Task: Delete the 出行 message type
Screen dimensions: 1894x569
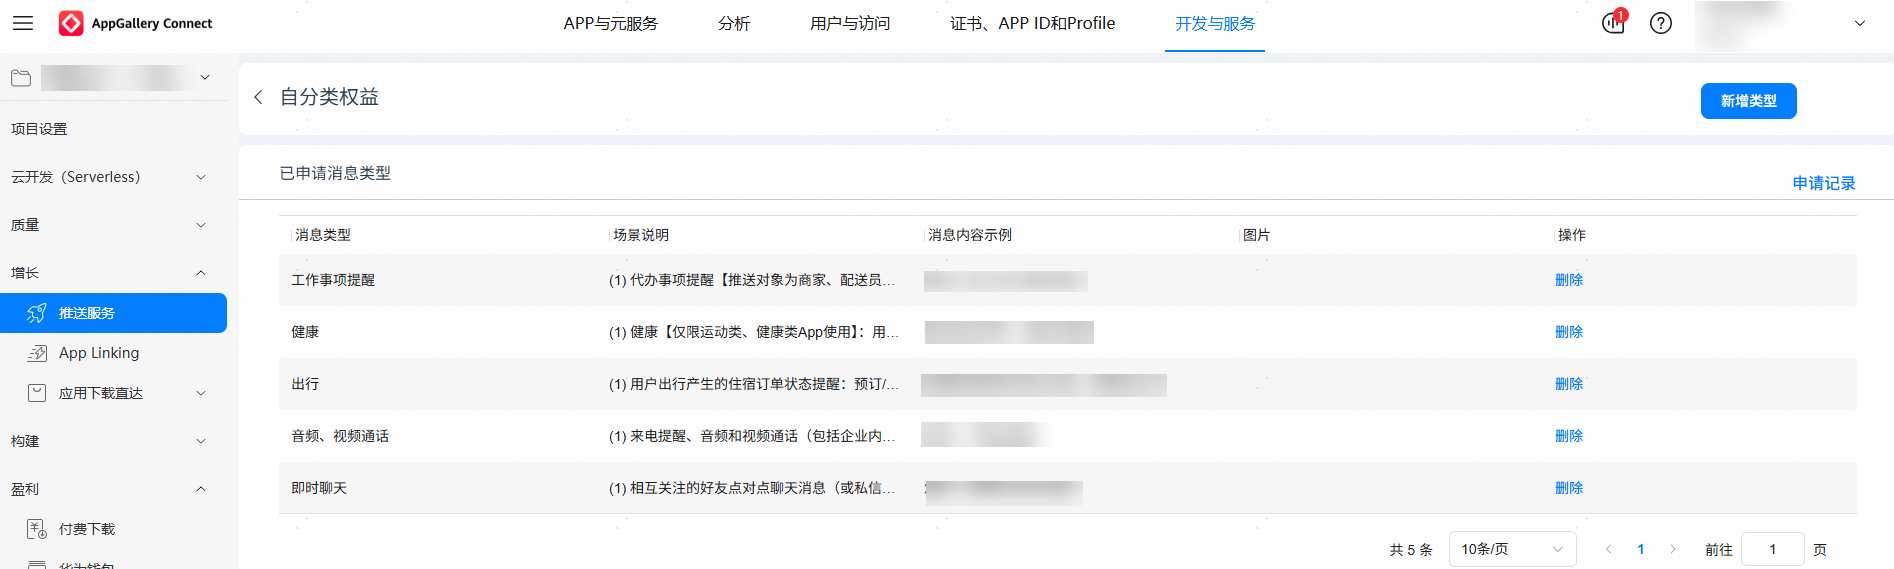Action: 1569,384
